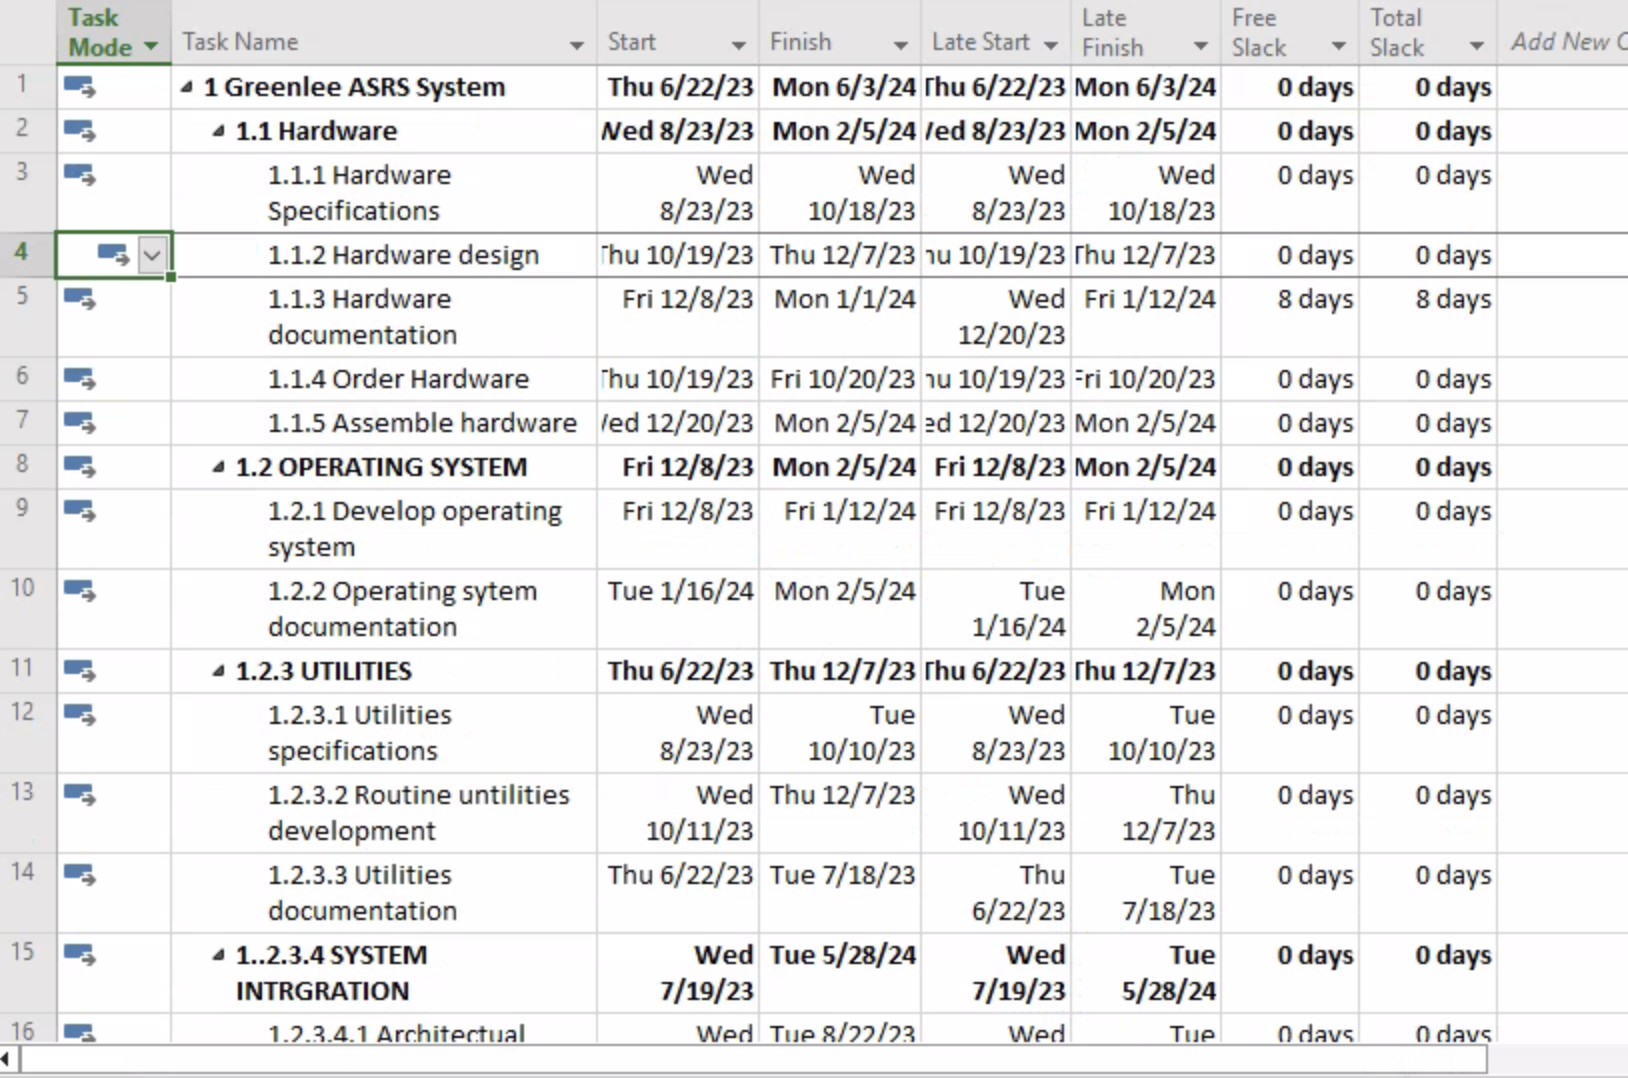Click Add New Column header
This screenshot has height=1078, width=1628.
tap(1565, 41)
